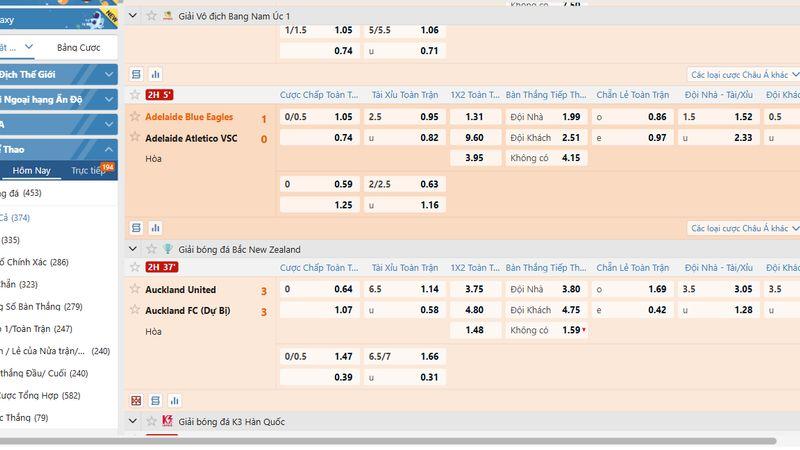Image resolution: width=800 pixels, height=450 pixels.
Task: Open the Các loại cược Châu Á khác dropdown above the Adelaide match
Action: [743, 74]
